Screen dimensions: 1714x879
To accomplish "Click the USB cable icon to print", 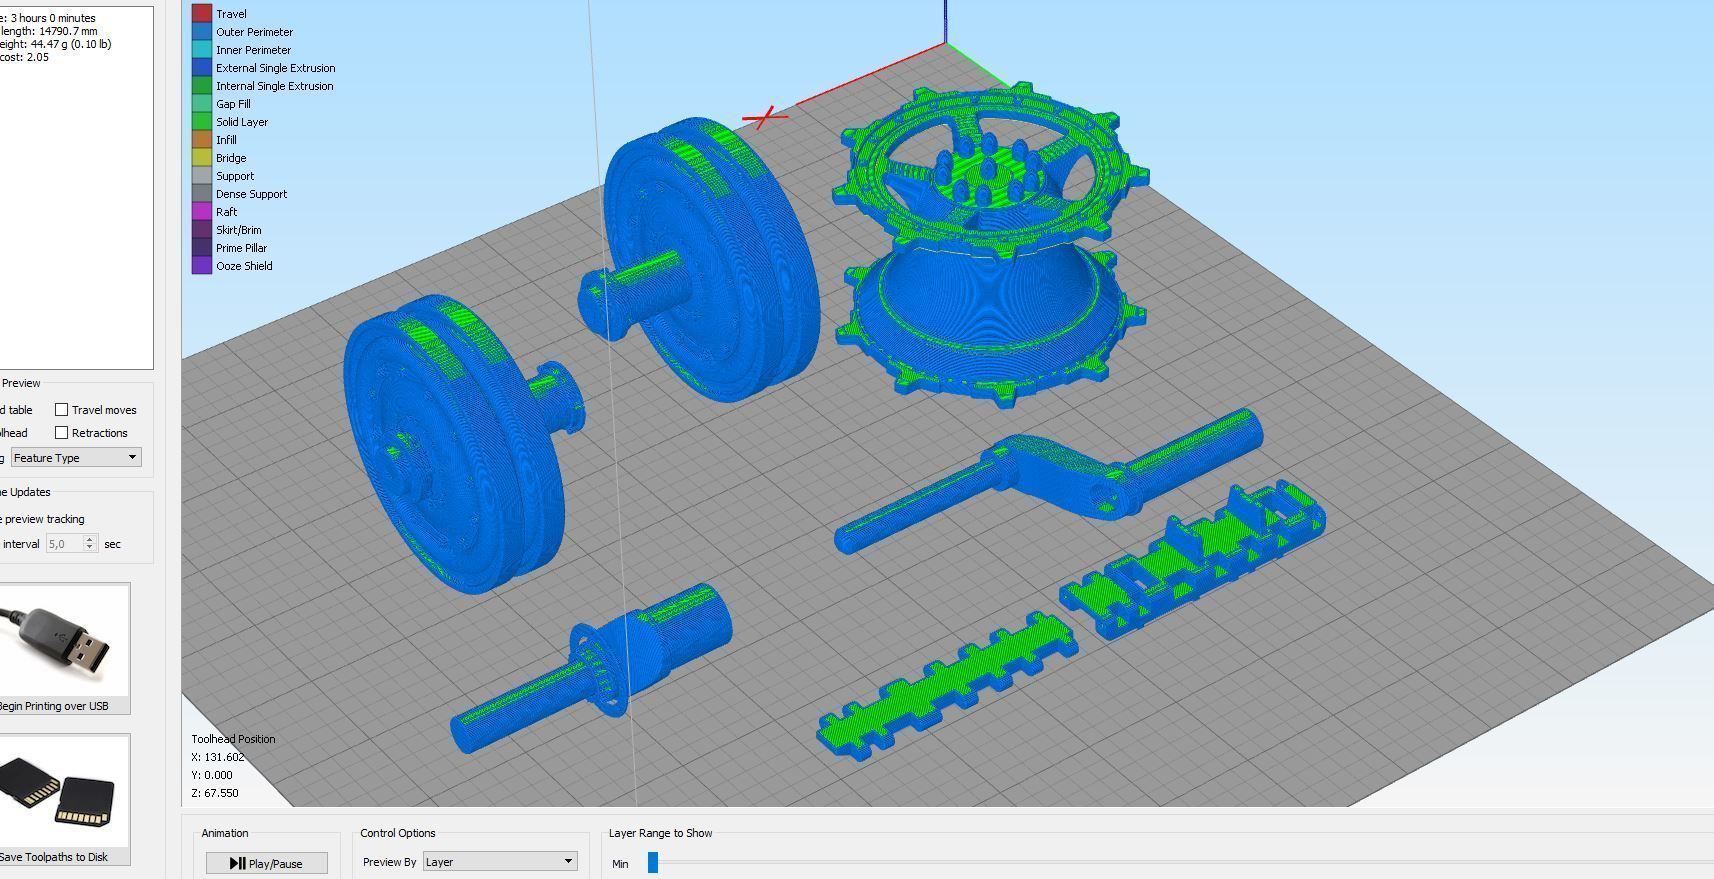I will tap(62, 640).
